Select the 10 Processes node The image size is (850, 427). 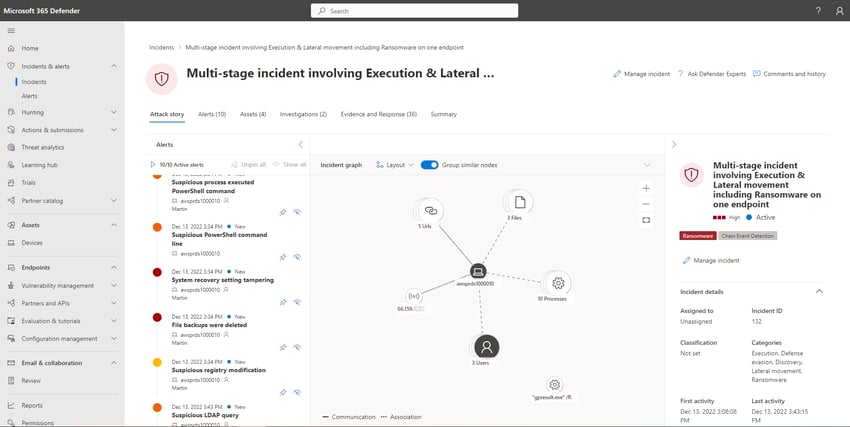pos(558,283)
